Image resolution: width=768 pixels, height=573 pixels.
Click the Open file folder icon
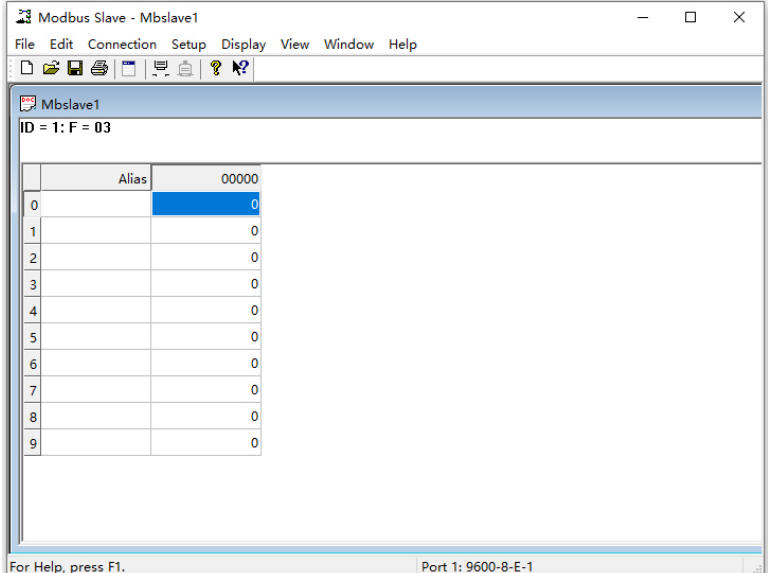(x=51, y=68)
